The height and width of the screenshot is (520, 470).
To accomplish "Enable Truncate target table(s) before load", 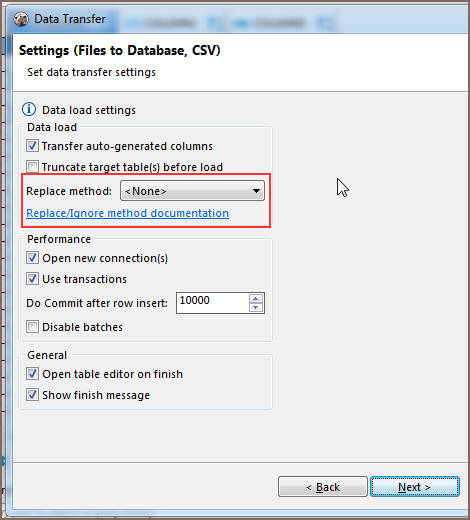I will [x=32, y=166].
